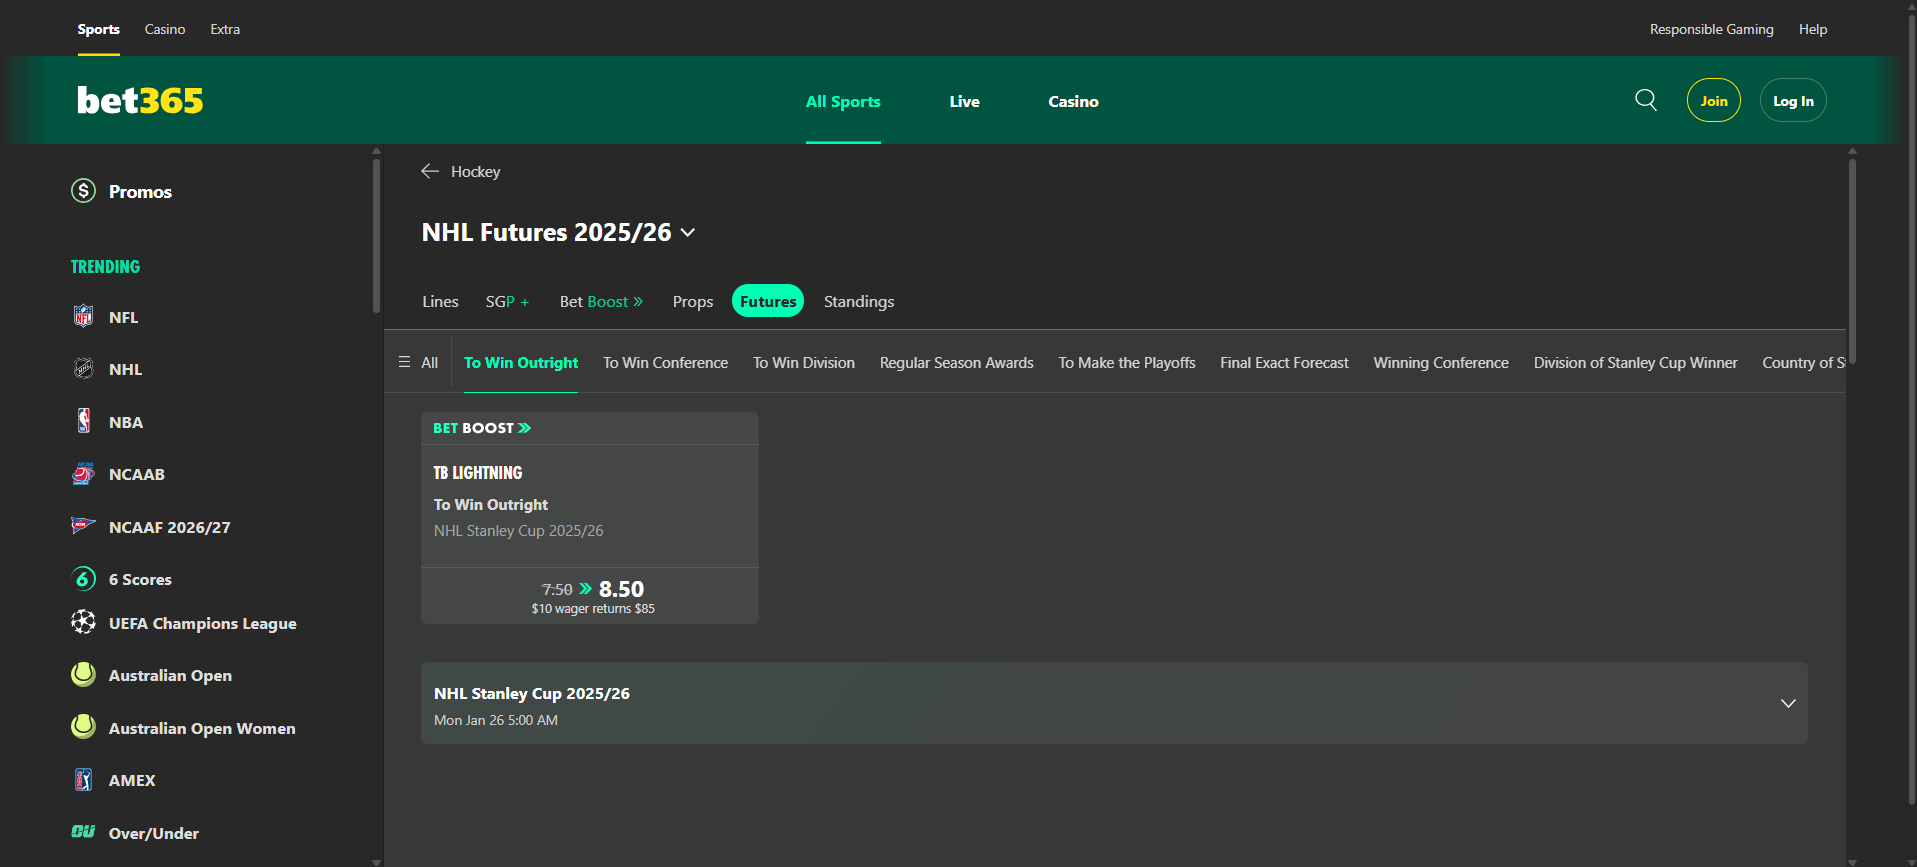Select Division of Stanley Cup Winner filter
This screenshot has height=867, width=1917.
1635,363
